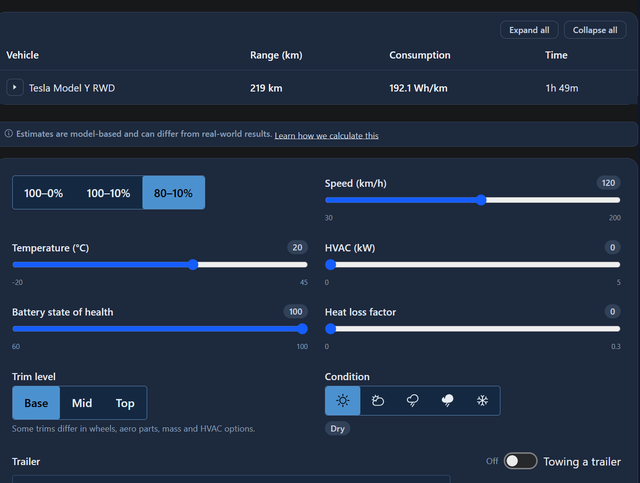The image size is (640, 483).
Task: Click the Heat loss factor value badge 0
Action: point(612,312)
